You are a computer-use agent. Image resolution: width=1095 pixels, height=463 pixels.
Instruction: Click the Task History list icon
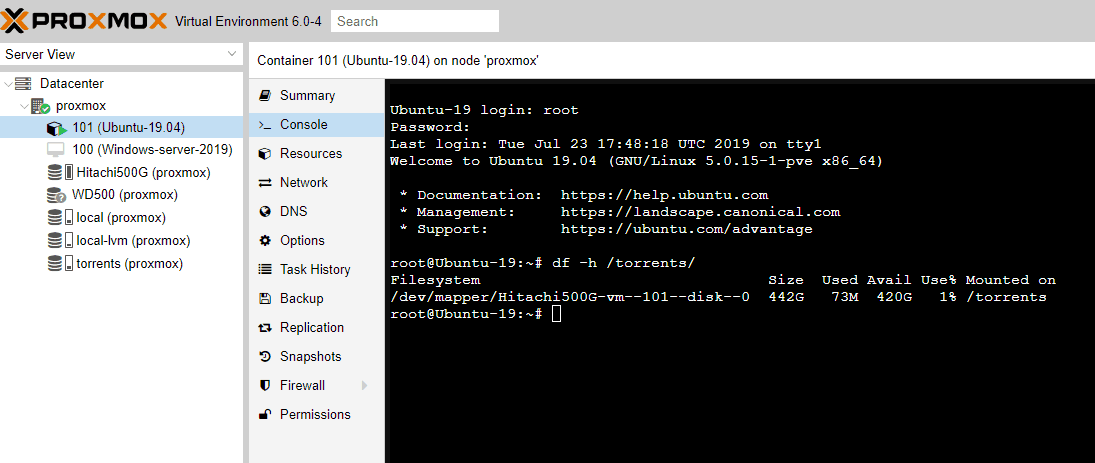tap(265, 270)
